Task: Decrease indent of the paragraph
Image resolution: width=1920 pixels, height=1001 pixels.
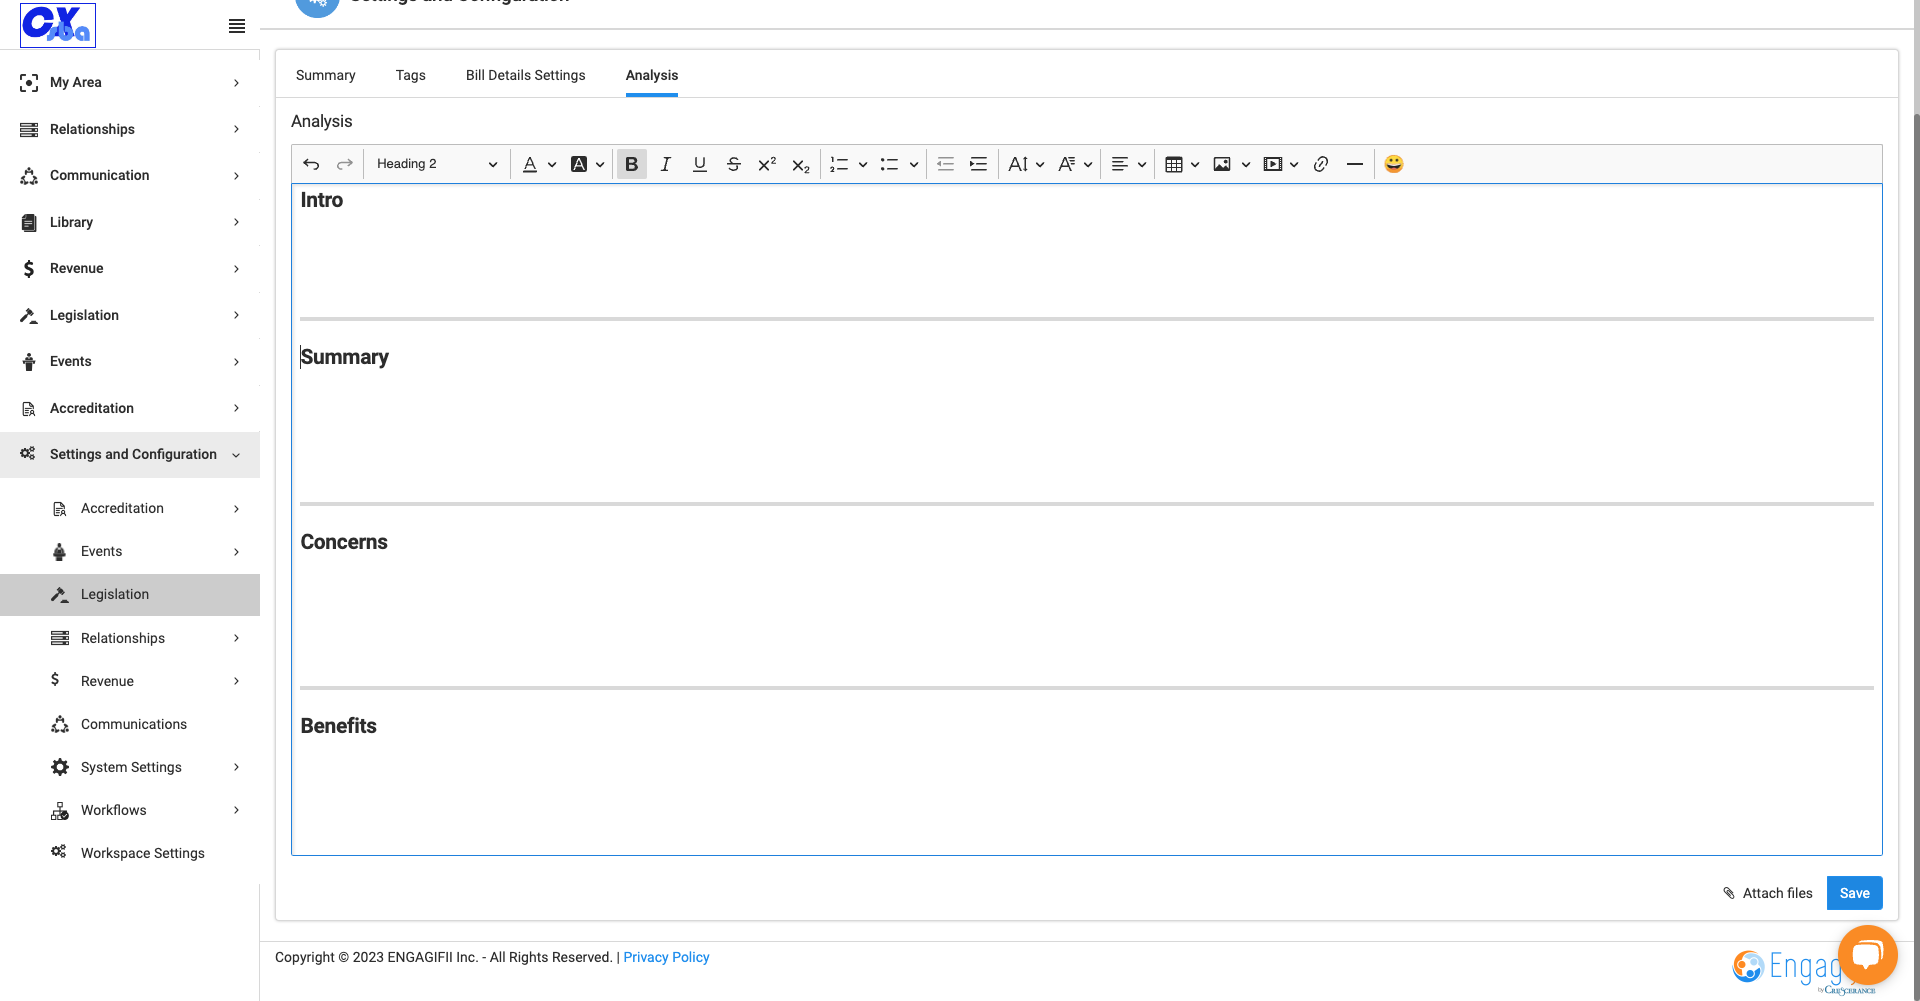Action: pos(945,164)
